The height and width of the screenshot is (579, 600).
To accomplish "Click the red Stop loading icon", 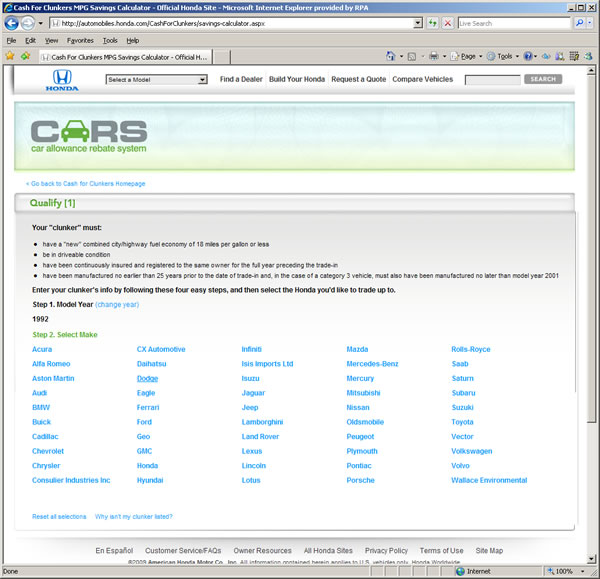I will (447, 22).
